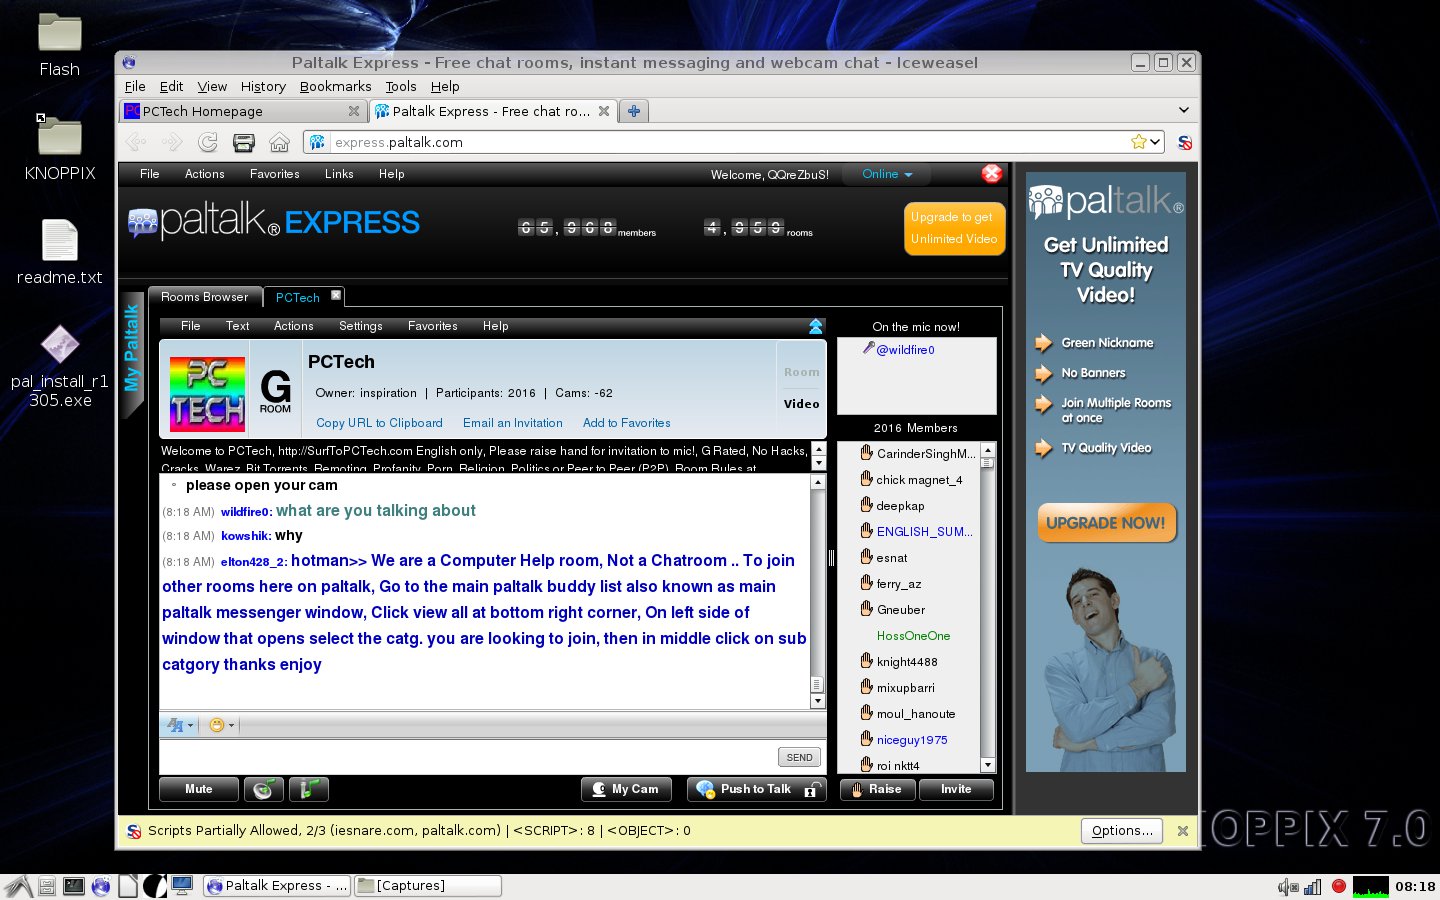Click the welcome banner scroll down arrow
Image resolution: width=1440 pixels, height=900 pixels.
pos(818,464)
